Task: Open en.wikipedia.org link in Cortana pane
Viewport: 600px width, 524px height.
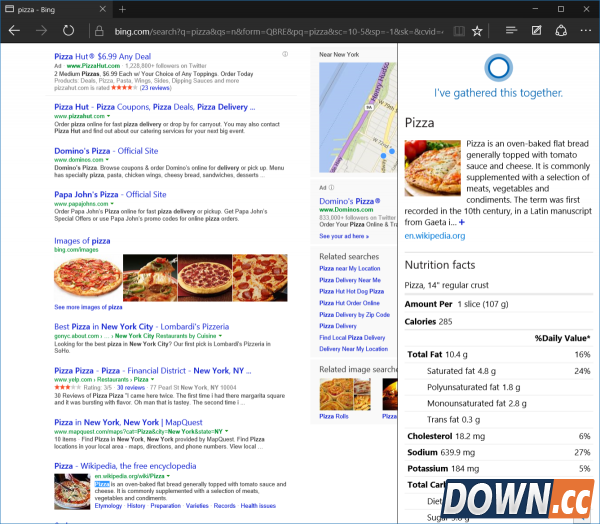Action: point(434,236)
